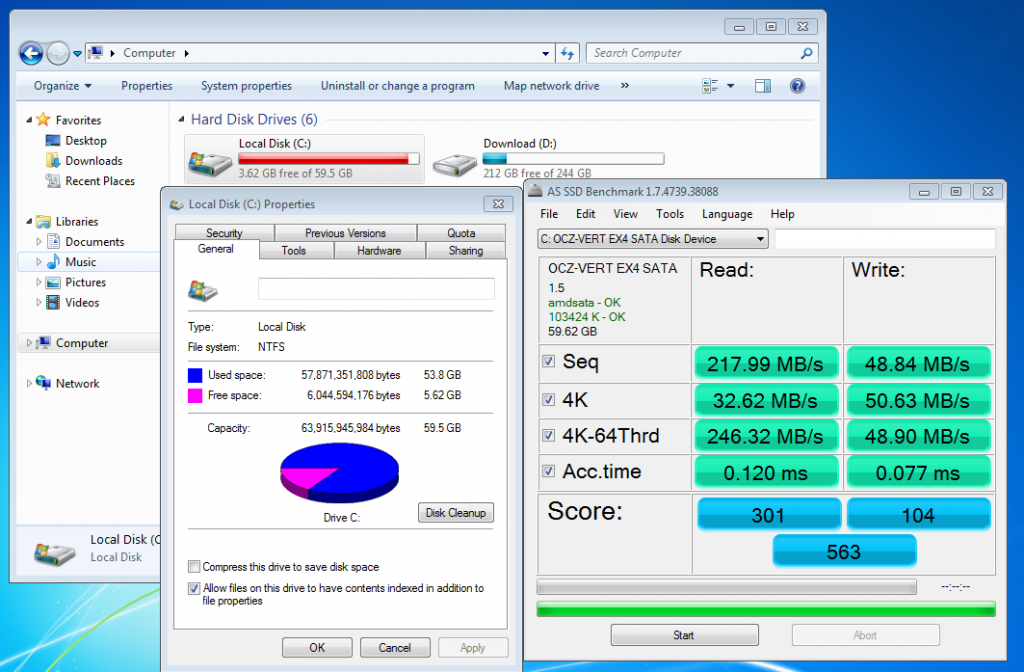The height and width of the screenshot is (672, 1024).
Task: Expand the Documents library tree node
Action: [x=39, y=242]
